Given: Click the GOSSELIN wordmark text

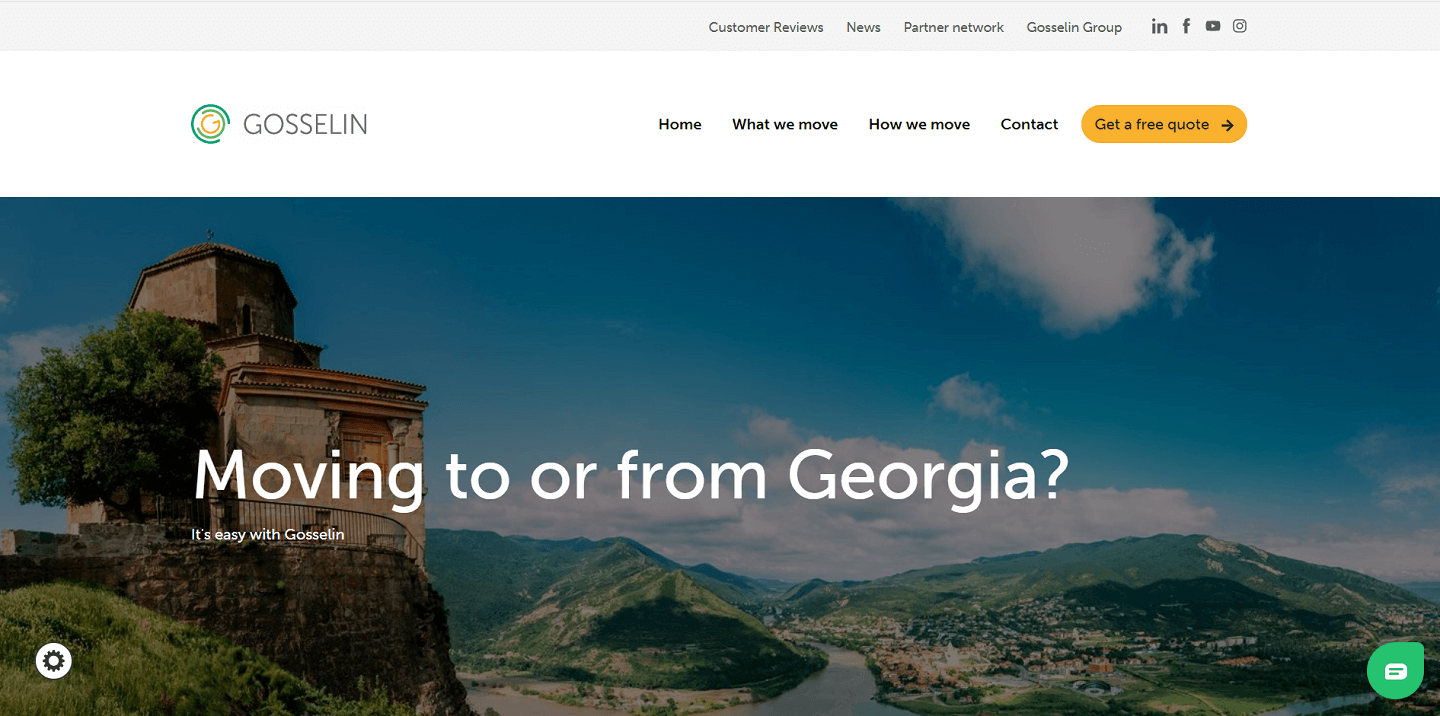Looking at the screenshot, I should click(305, 125).
